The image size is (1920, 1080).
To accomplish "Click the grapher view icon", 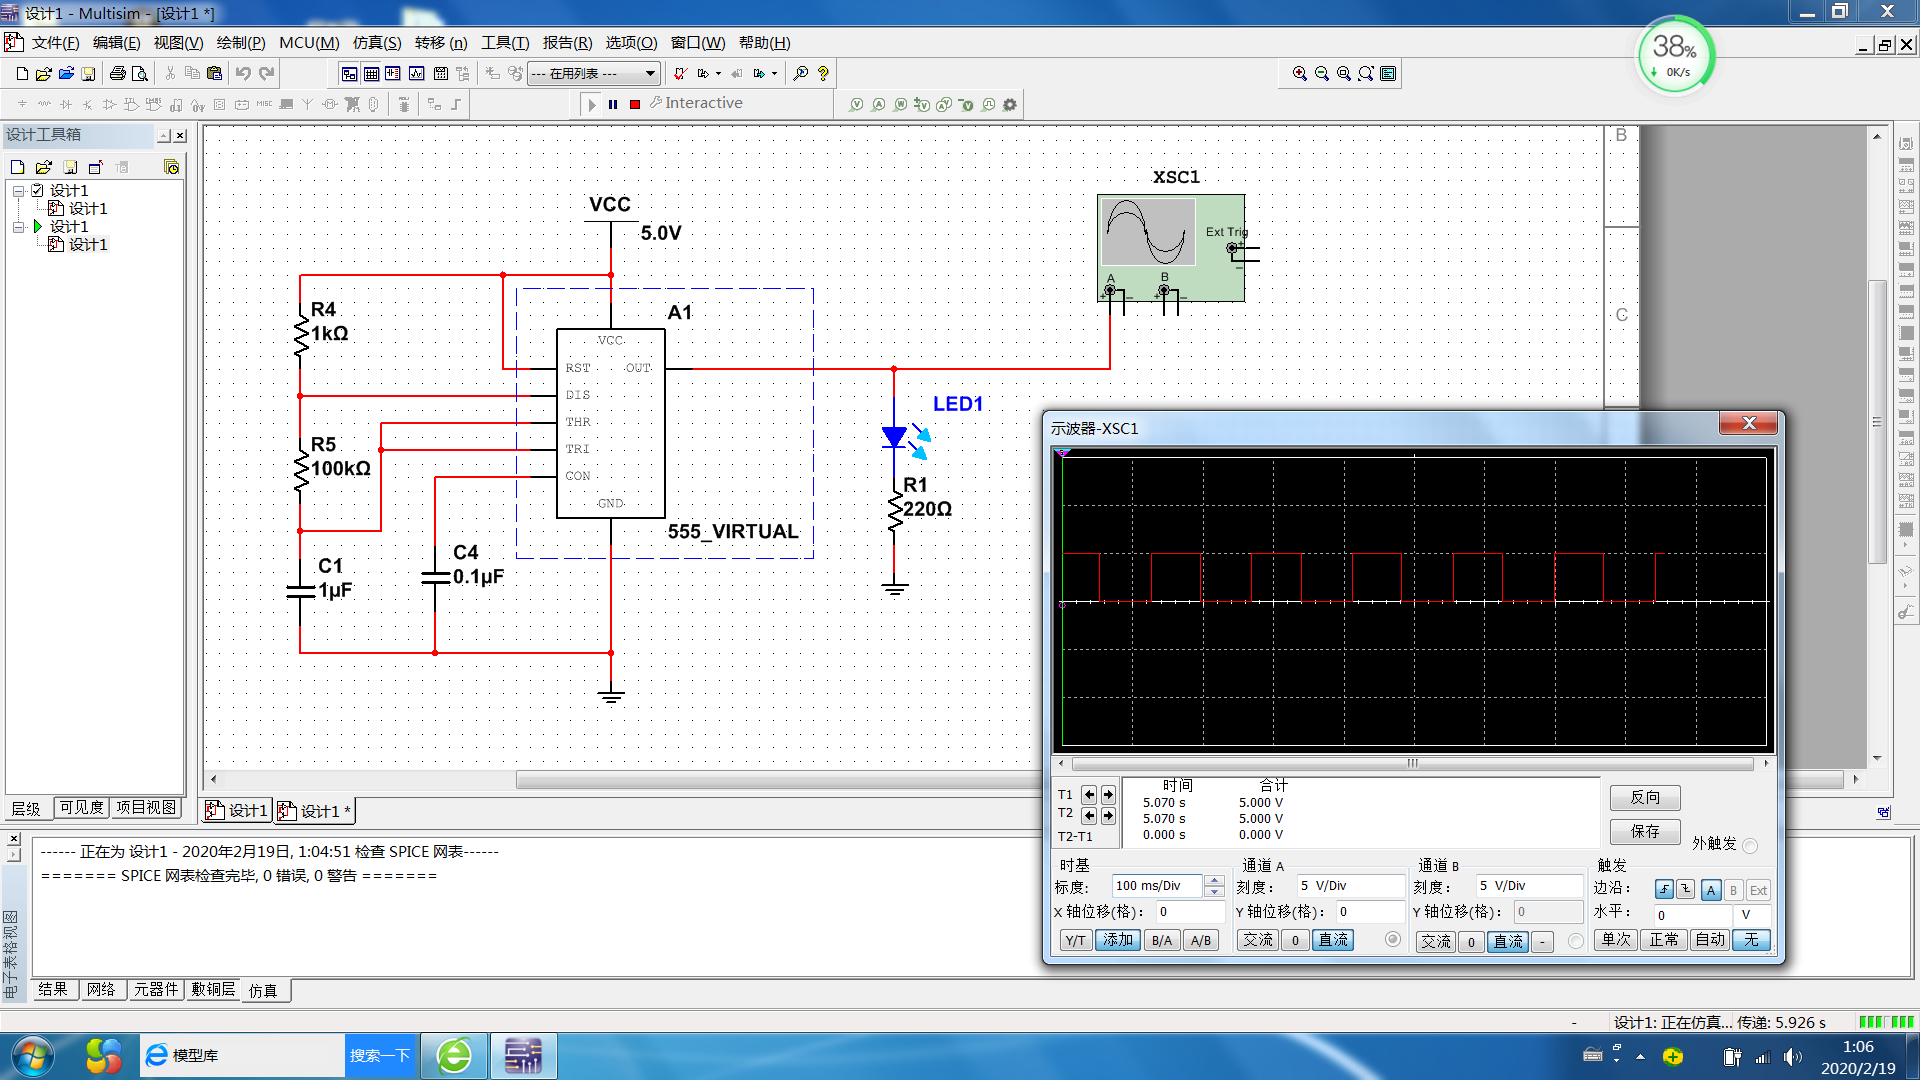I will pyautogui.click(x=416, y=73).
